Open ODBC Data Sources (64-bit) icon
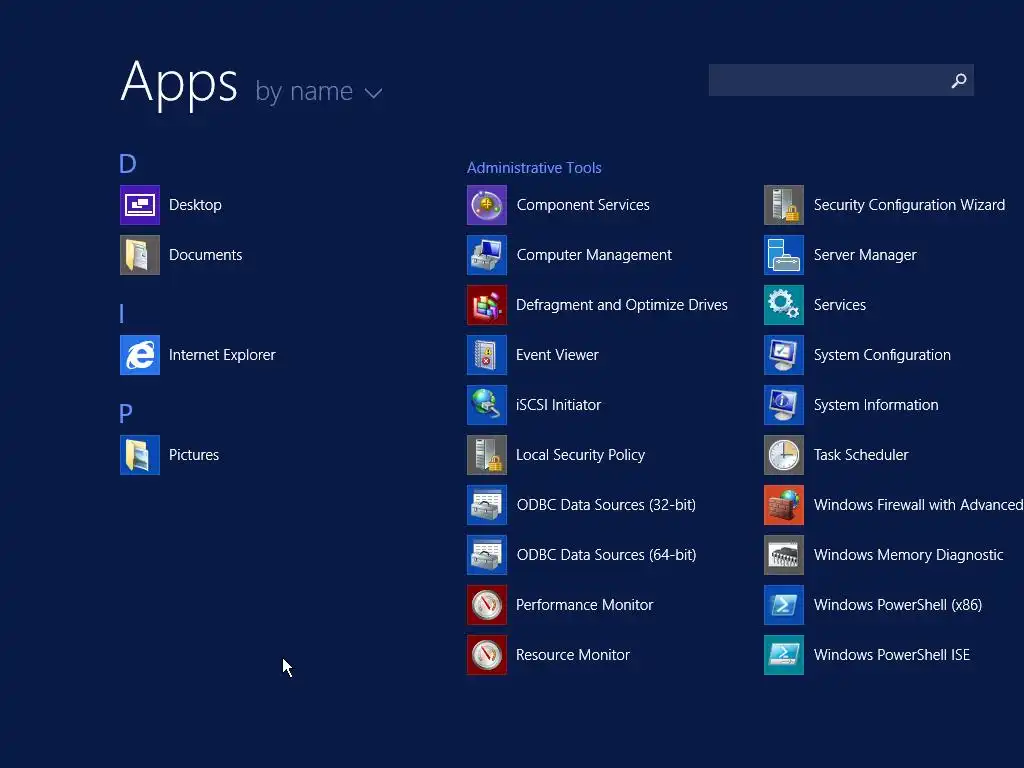Image resolution: width=1024 pixels, height=768 pixels. point(487,554)
